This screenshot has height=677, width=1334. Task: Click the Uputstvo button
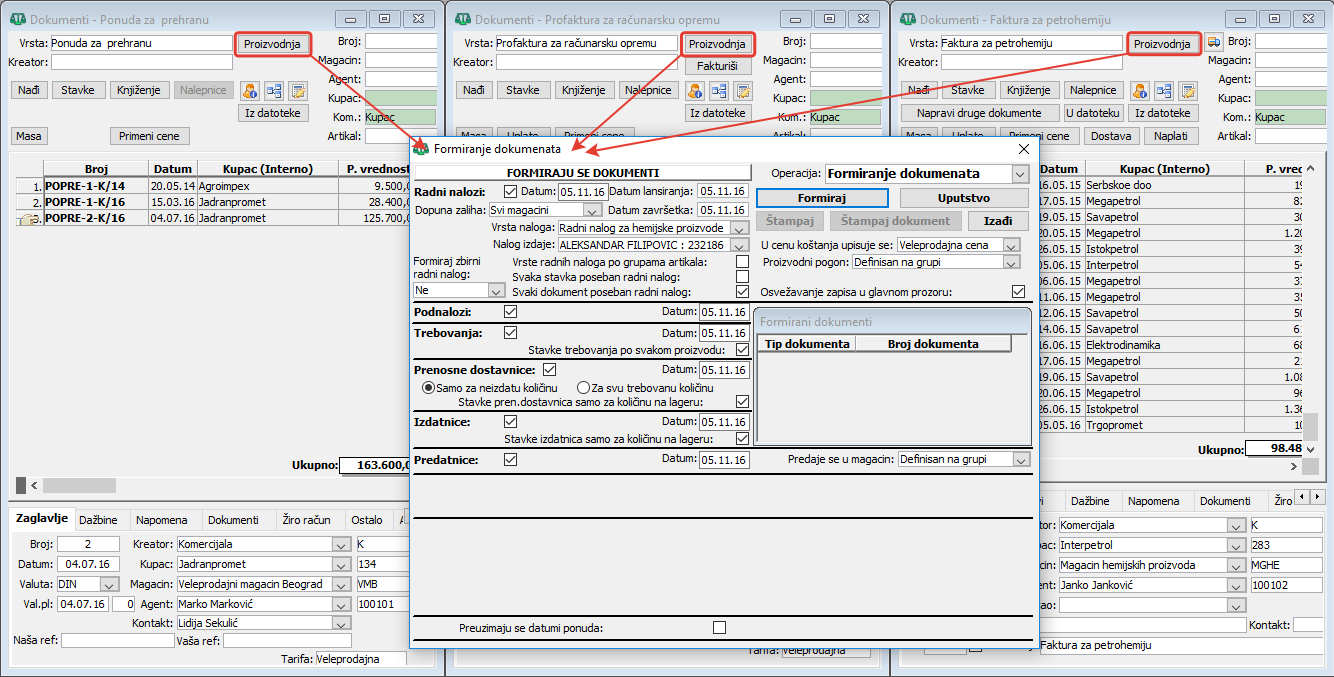(964, 198)
